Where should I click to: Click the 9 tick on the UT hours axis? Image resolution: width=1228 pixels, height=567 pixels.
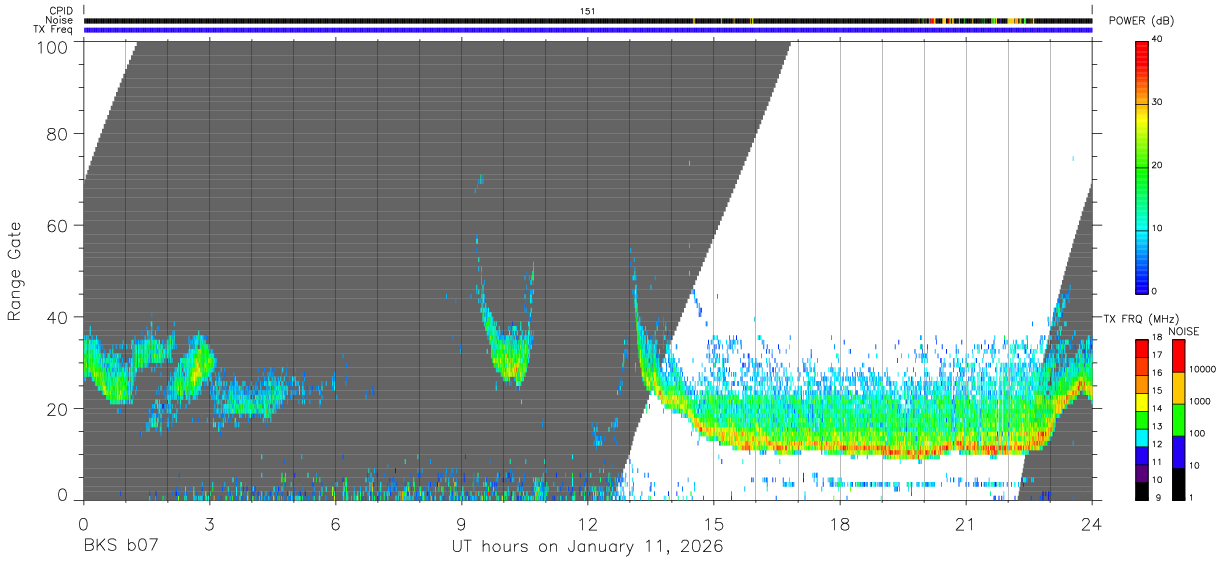[x=461, y=524]
